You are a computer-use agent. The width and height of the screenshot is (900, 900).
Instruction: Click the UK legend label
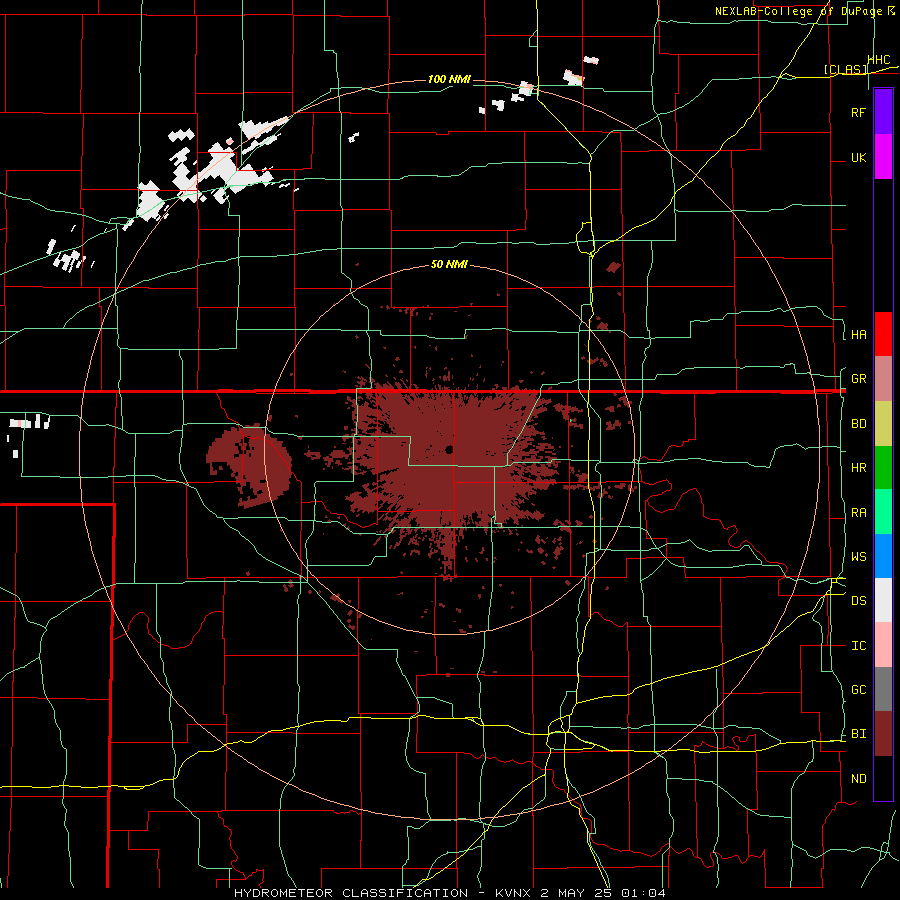point(858,157)
